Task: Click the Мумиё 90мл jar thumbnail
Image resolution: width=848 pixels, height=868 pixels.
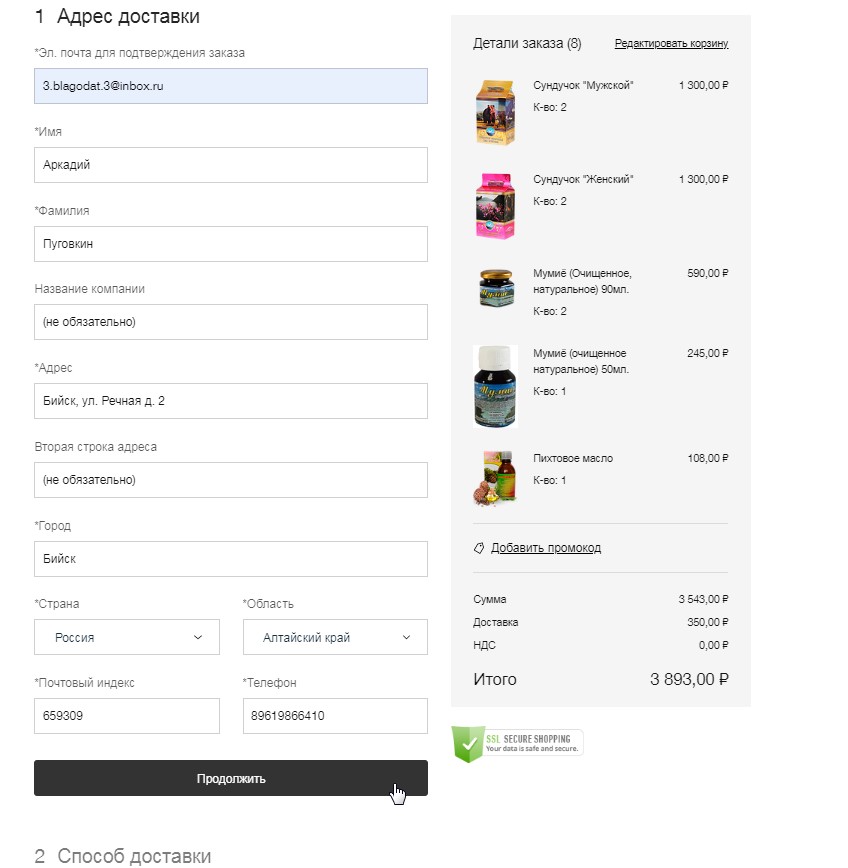Action: point(495,288)
